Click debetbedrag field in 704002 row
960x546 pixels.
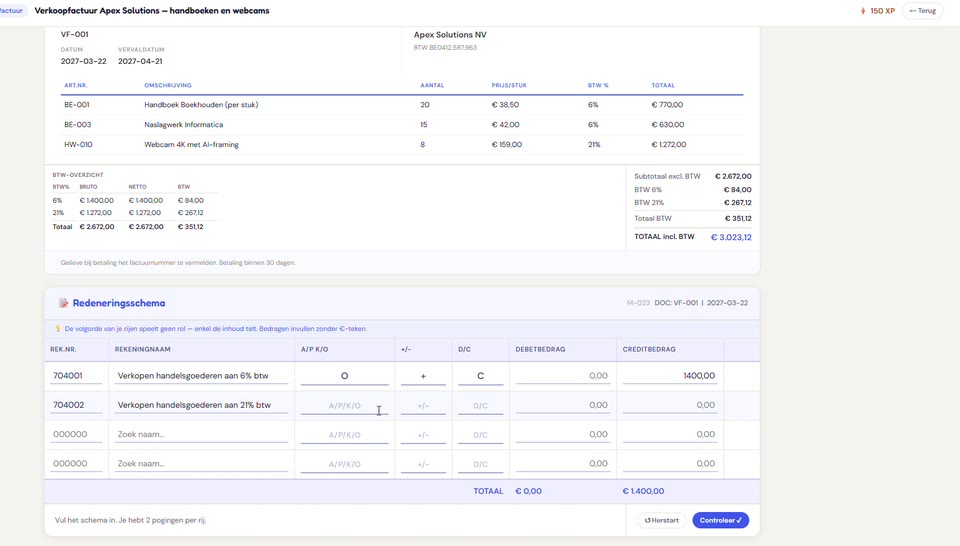(x=563, y=405)
